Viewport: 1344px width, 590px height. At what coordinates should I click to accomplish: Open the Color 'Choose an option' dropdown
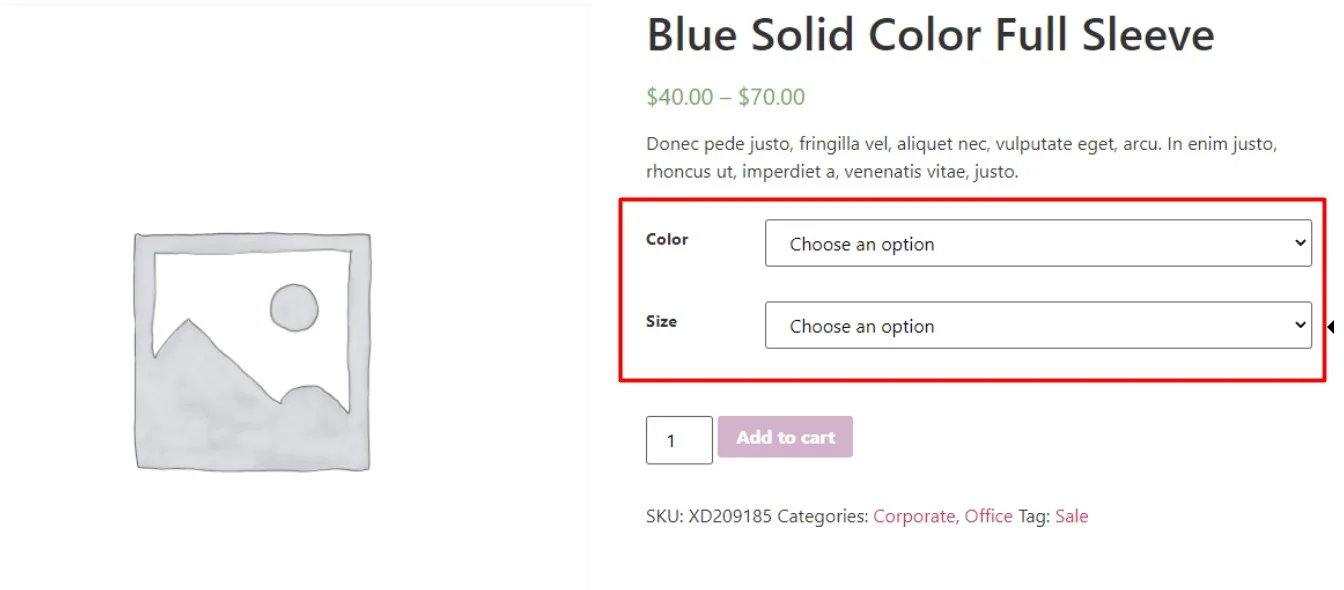(1038, 243)
